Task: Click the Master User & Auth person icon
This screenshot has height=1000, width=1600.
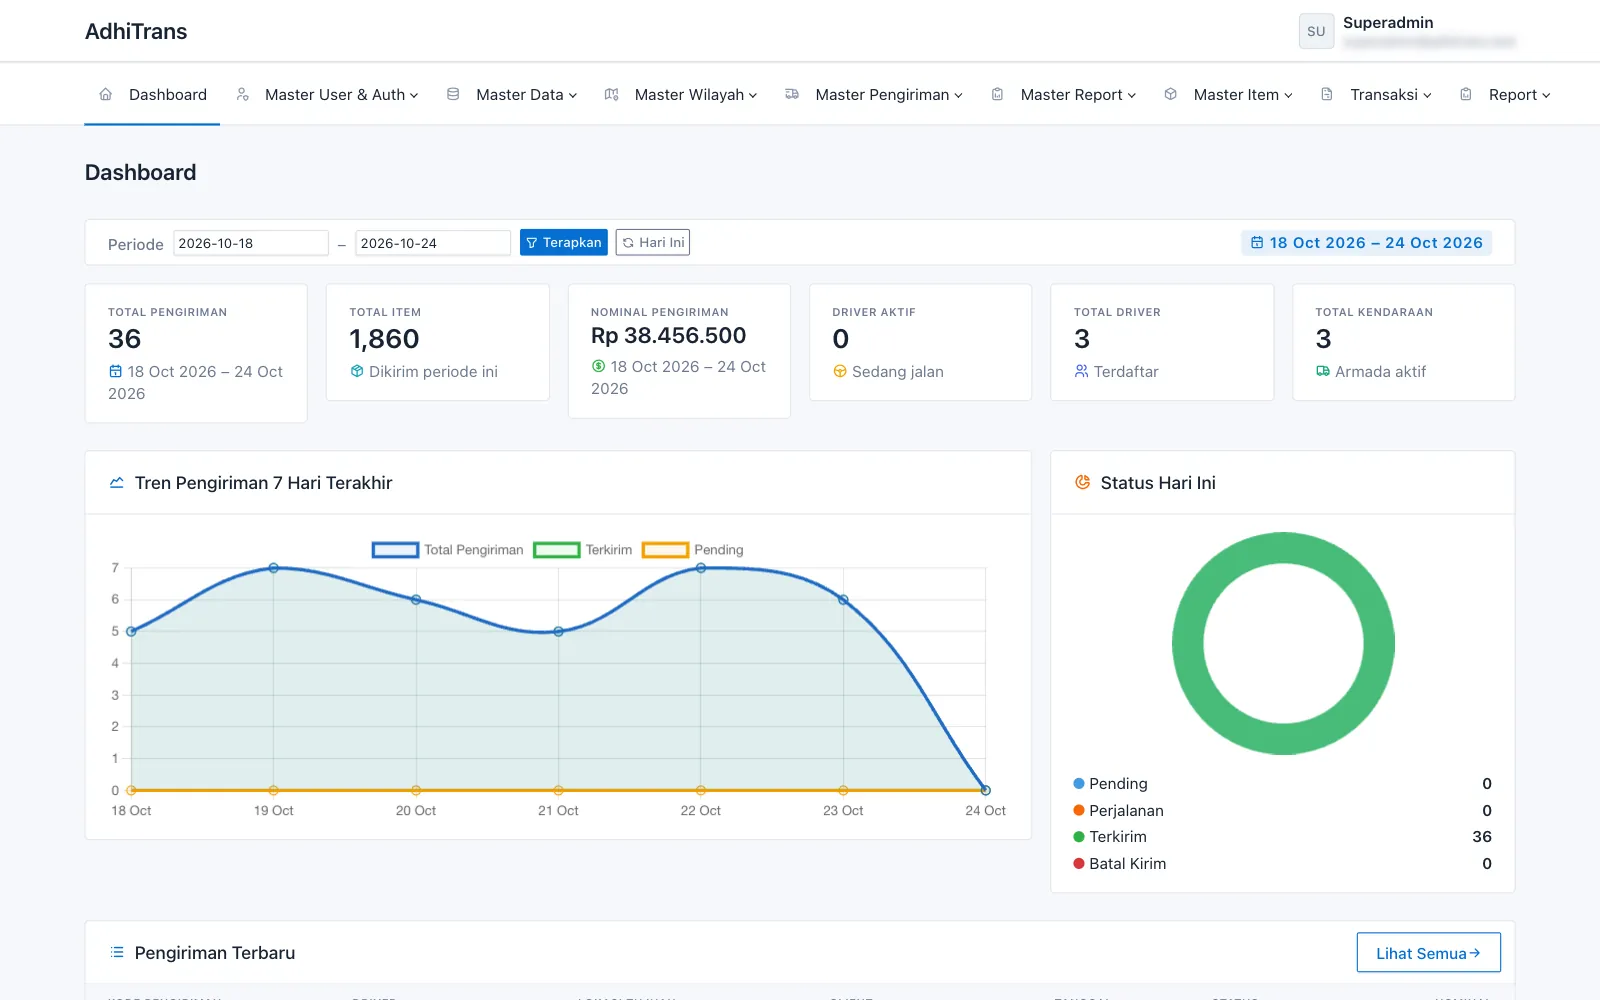Action: 242,94
